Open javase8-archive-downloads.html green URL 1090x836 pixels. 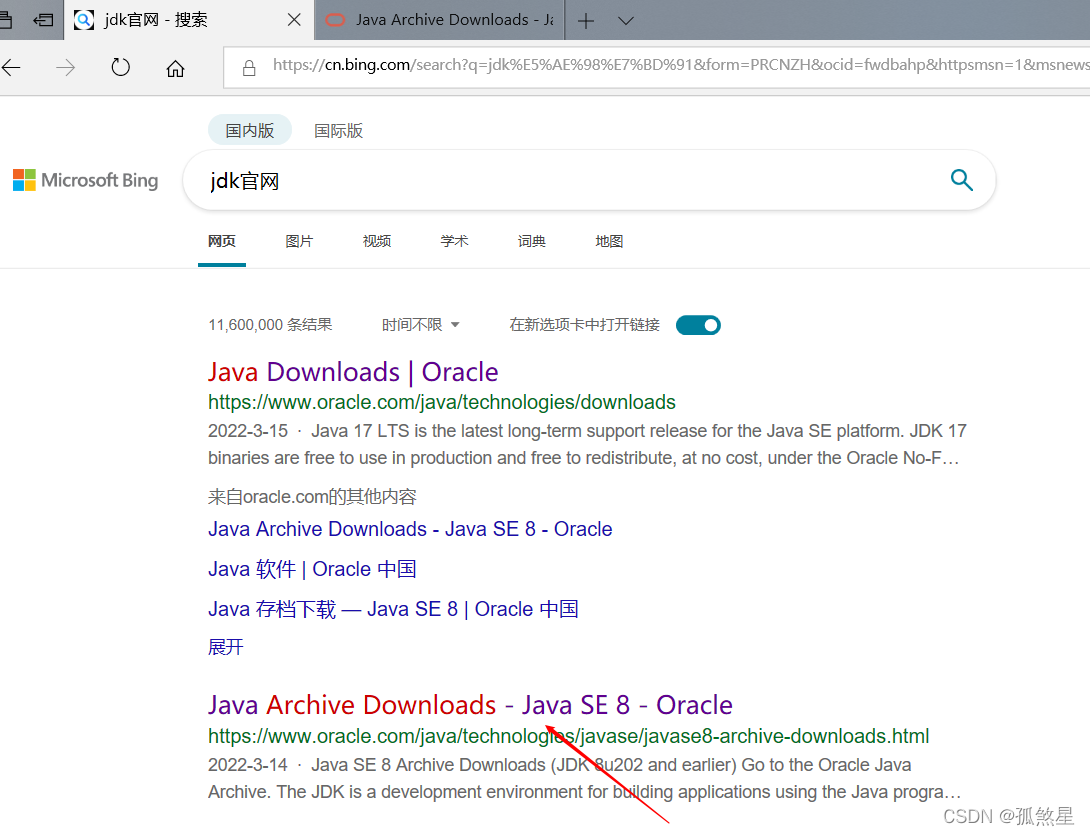pos(569,736)
